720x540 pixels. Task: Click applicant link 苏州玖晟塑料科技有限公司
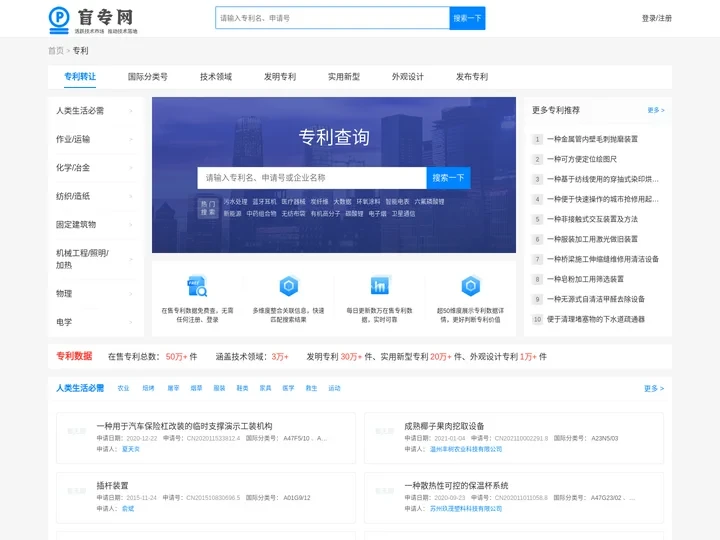(466, 509)
